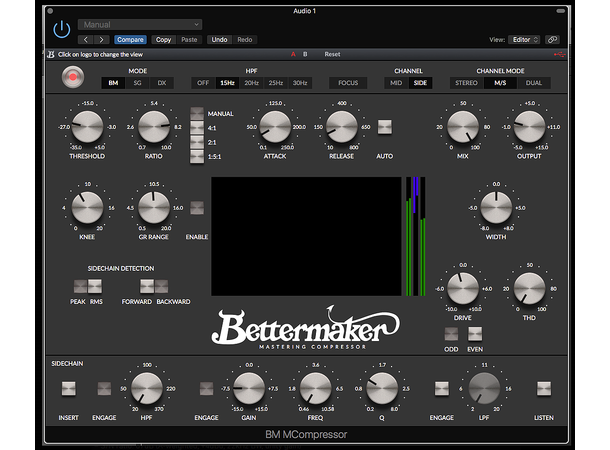610x450 pixels.
Task: Select BM mode
Action: [113, 83]
